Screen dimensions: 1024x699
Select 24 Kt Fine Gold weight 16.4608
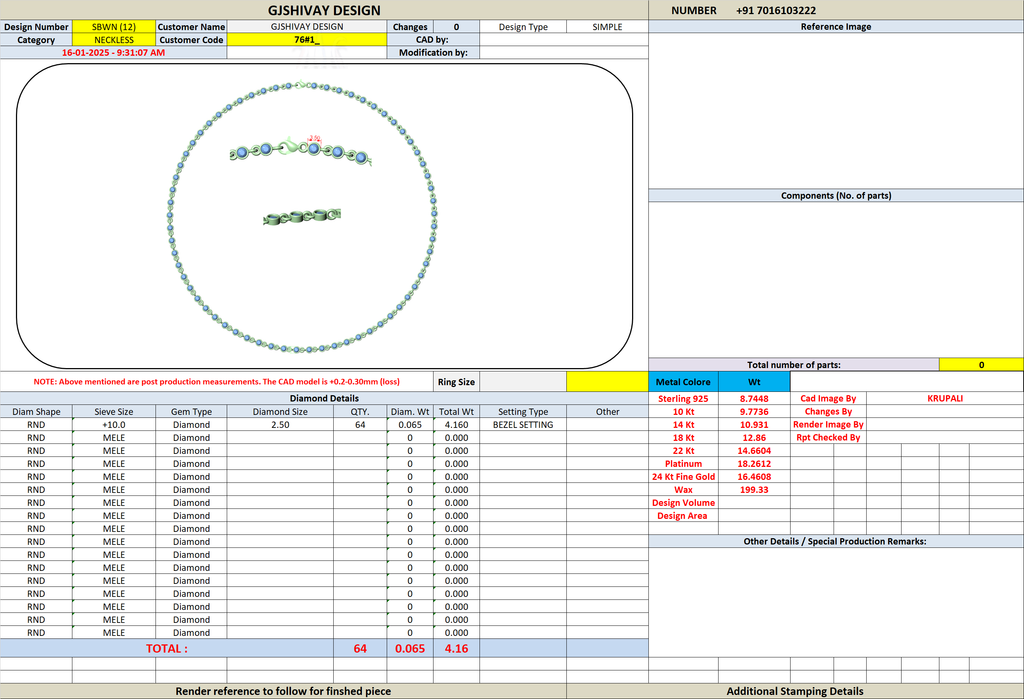[x=754, y=477]
